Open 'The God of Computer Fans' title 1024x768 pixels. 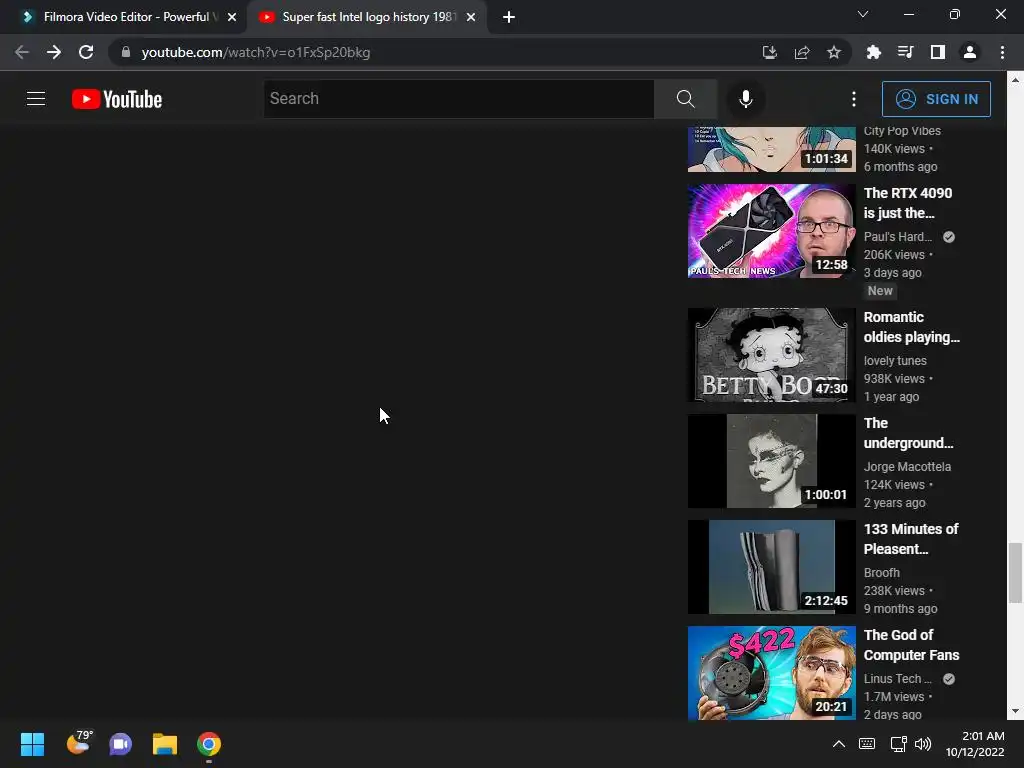click(911, 645)
